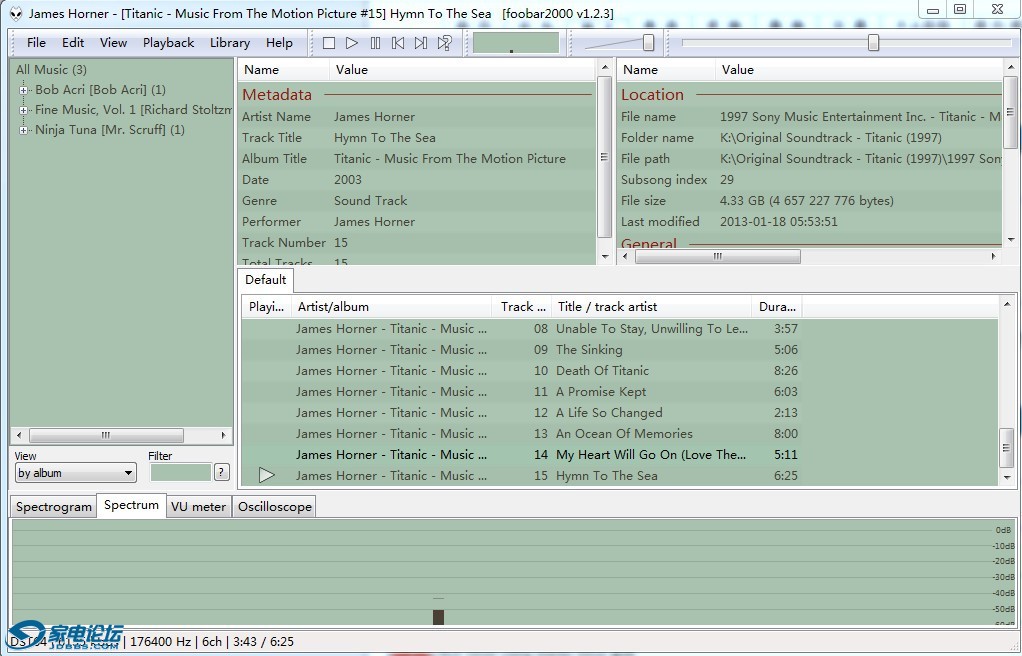Select the Spectrum tab
Screen dimensions: 1022x656
tap(131, 505)
